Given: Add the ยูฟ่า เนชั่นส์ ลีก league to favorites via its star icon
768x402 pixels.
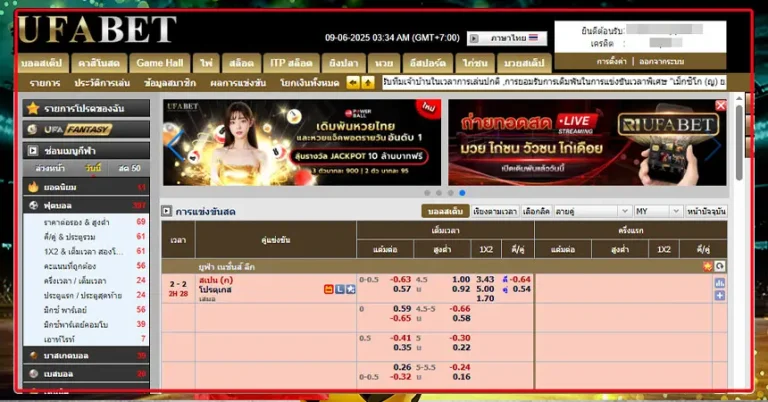Looking at the screenshot, I should (x=707, y=266).
